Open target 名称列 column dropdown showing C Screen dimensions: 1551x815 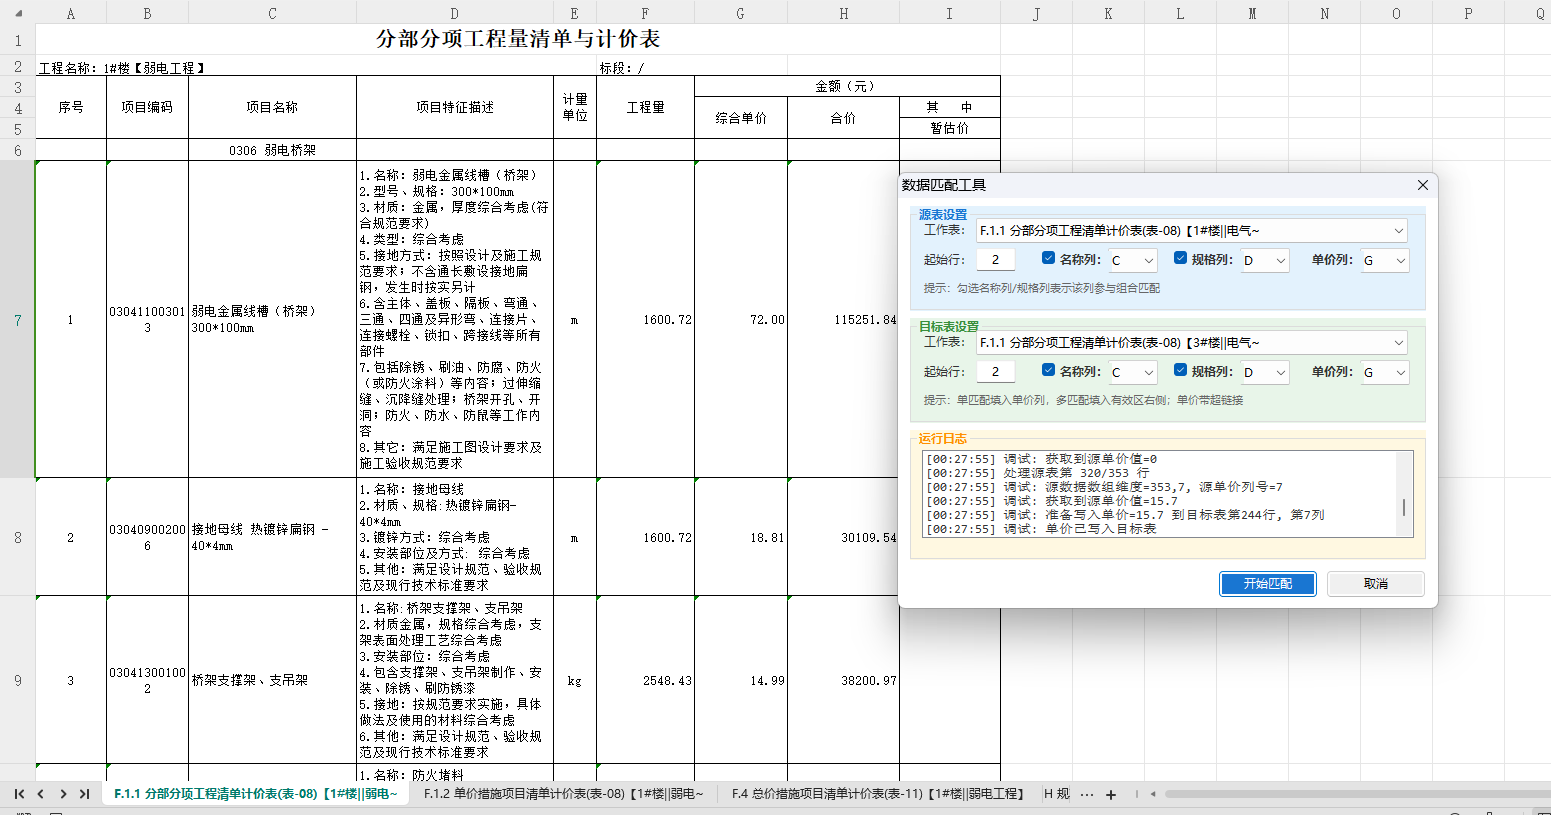(x=1132, y=372)
